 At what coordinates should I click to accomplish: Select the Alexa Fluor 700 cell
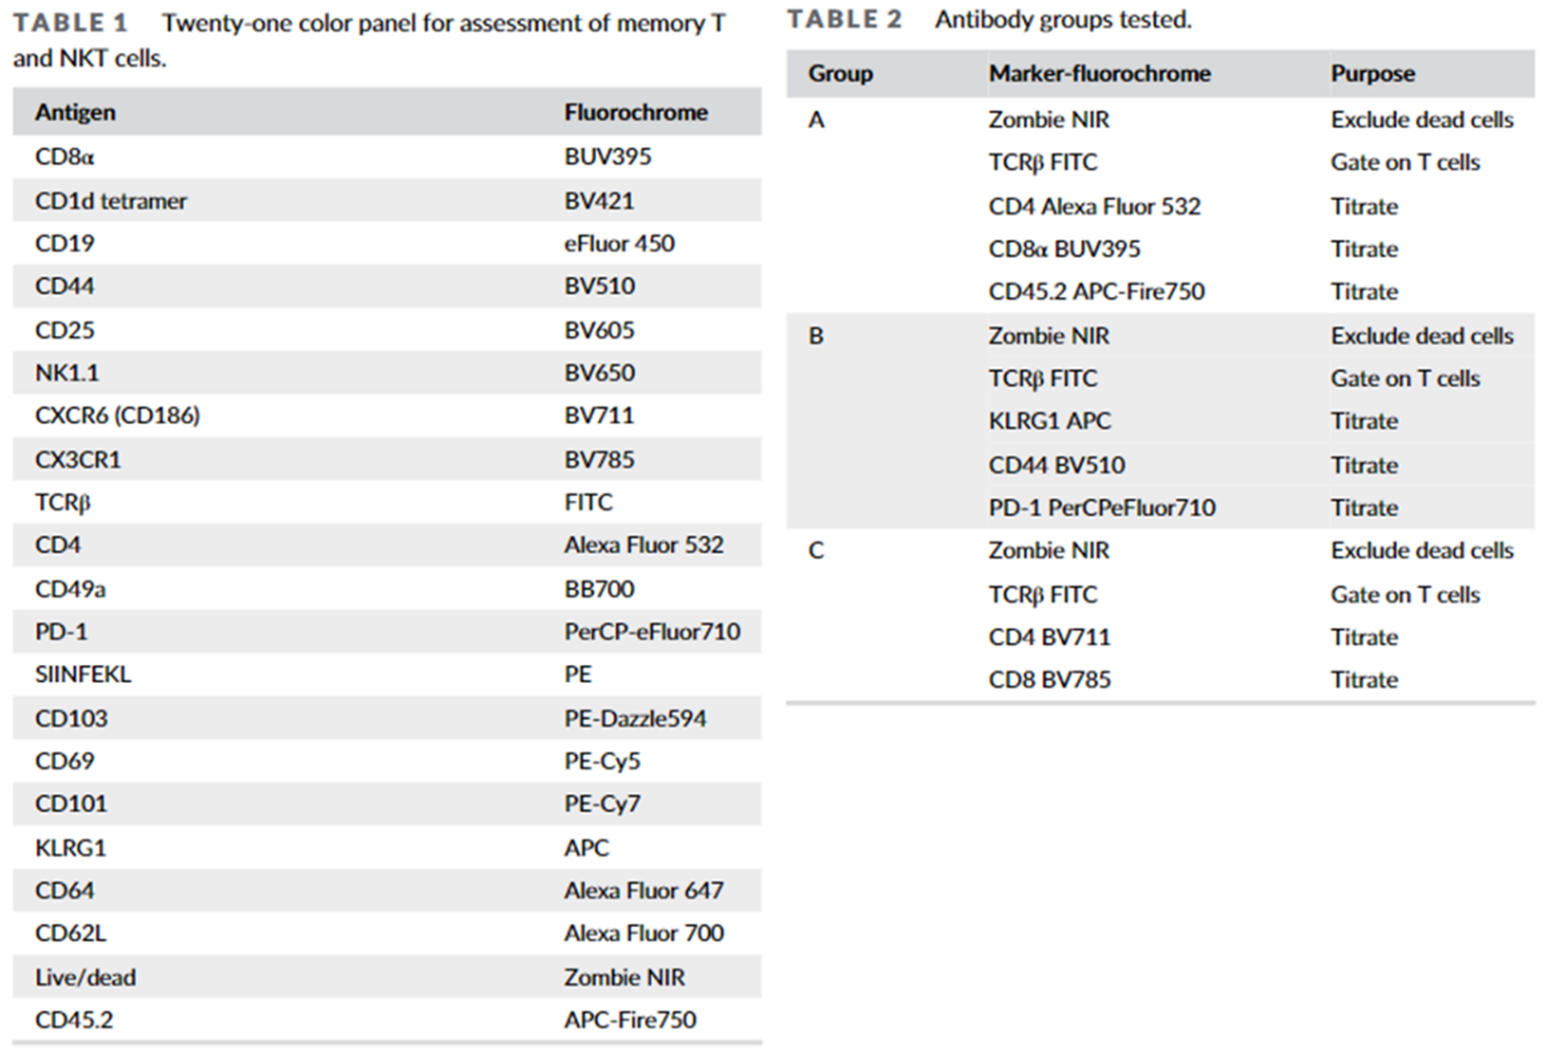click(x=643, y=933)
